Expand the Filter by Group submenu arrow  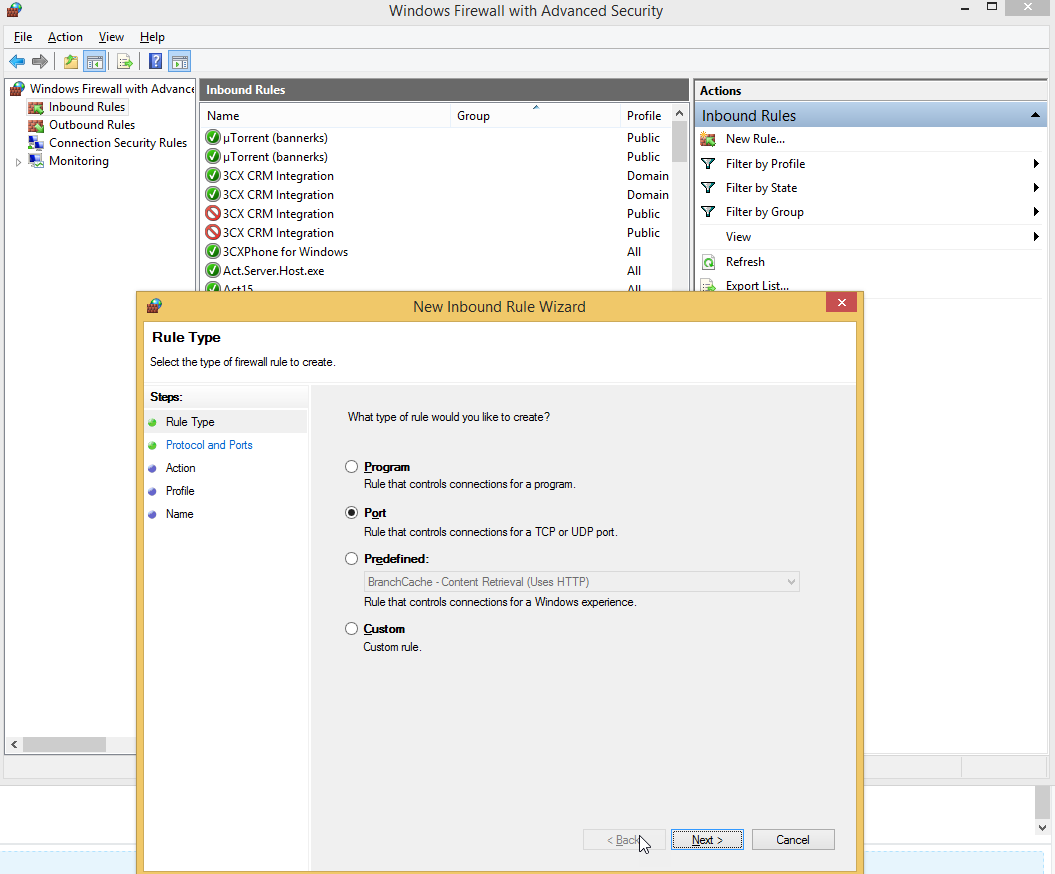pos(1036,212)
